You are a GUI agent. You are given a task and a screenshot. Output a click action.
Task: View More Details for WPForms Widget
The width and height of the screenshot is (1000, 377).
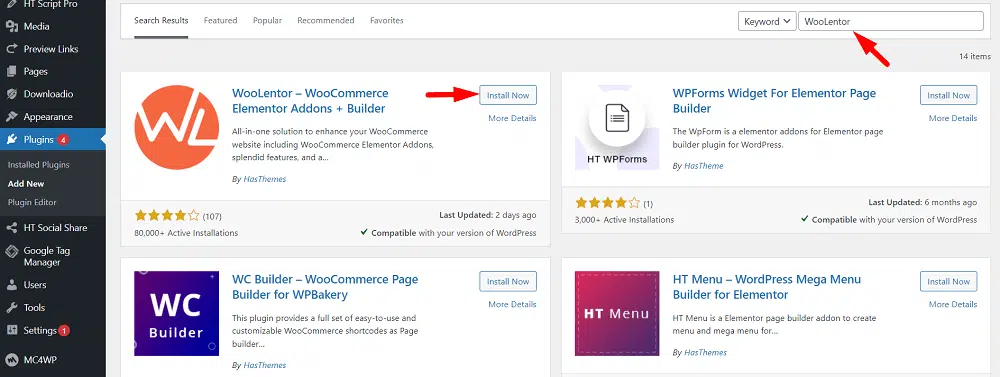click(x=953, y=118)
